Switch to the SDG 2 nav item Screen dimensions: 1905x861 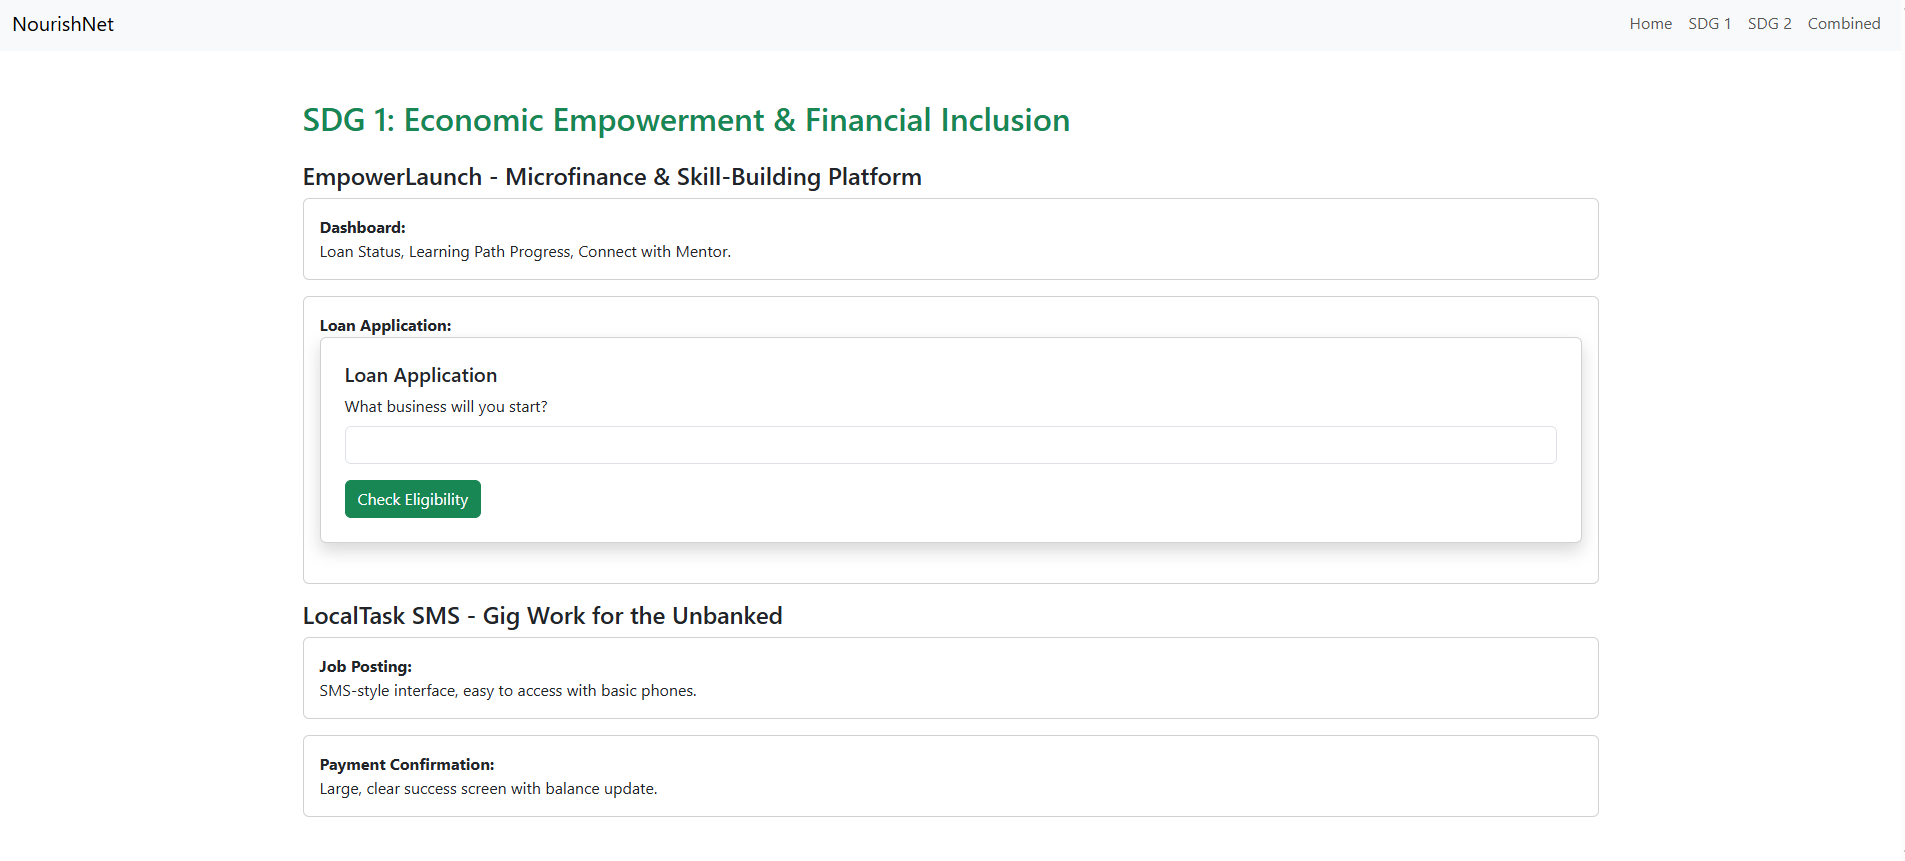pyautogui.click(x=1769, y=24)
